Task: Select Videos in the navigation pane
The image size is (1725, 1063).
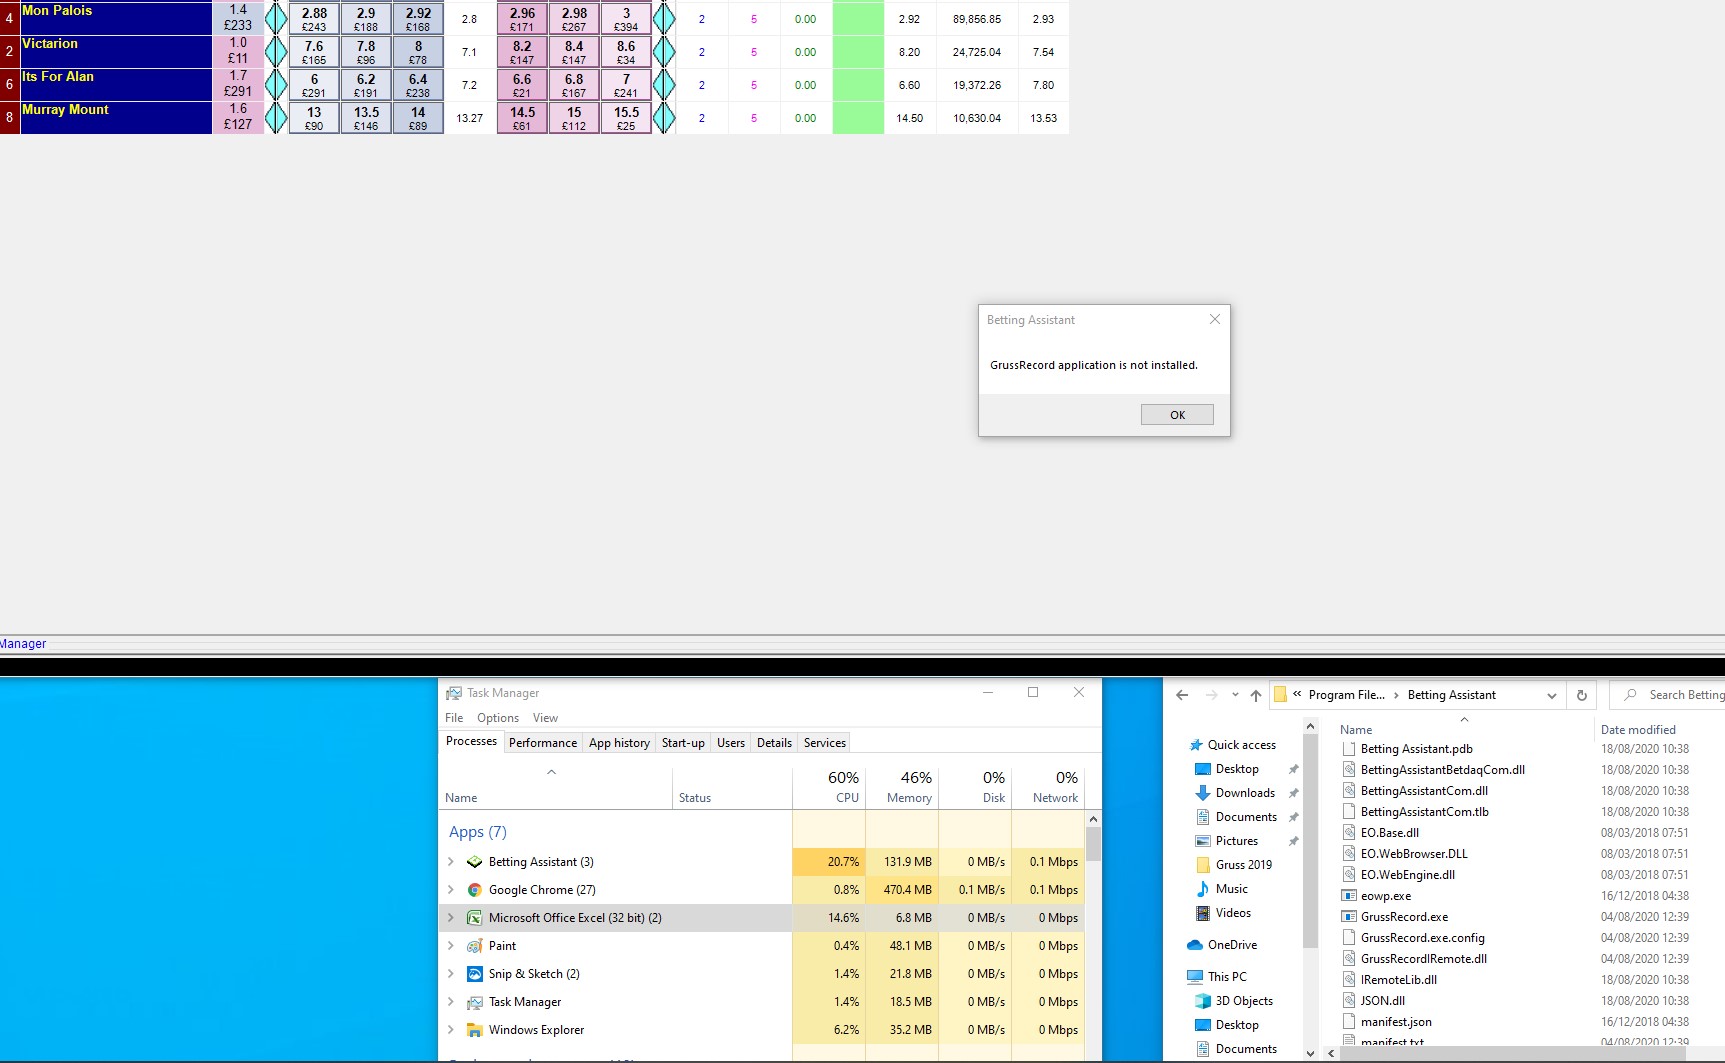Action: [1233, 913]
